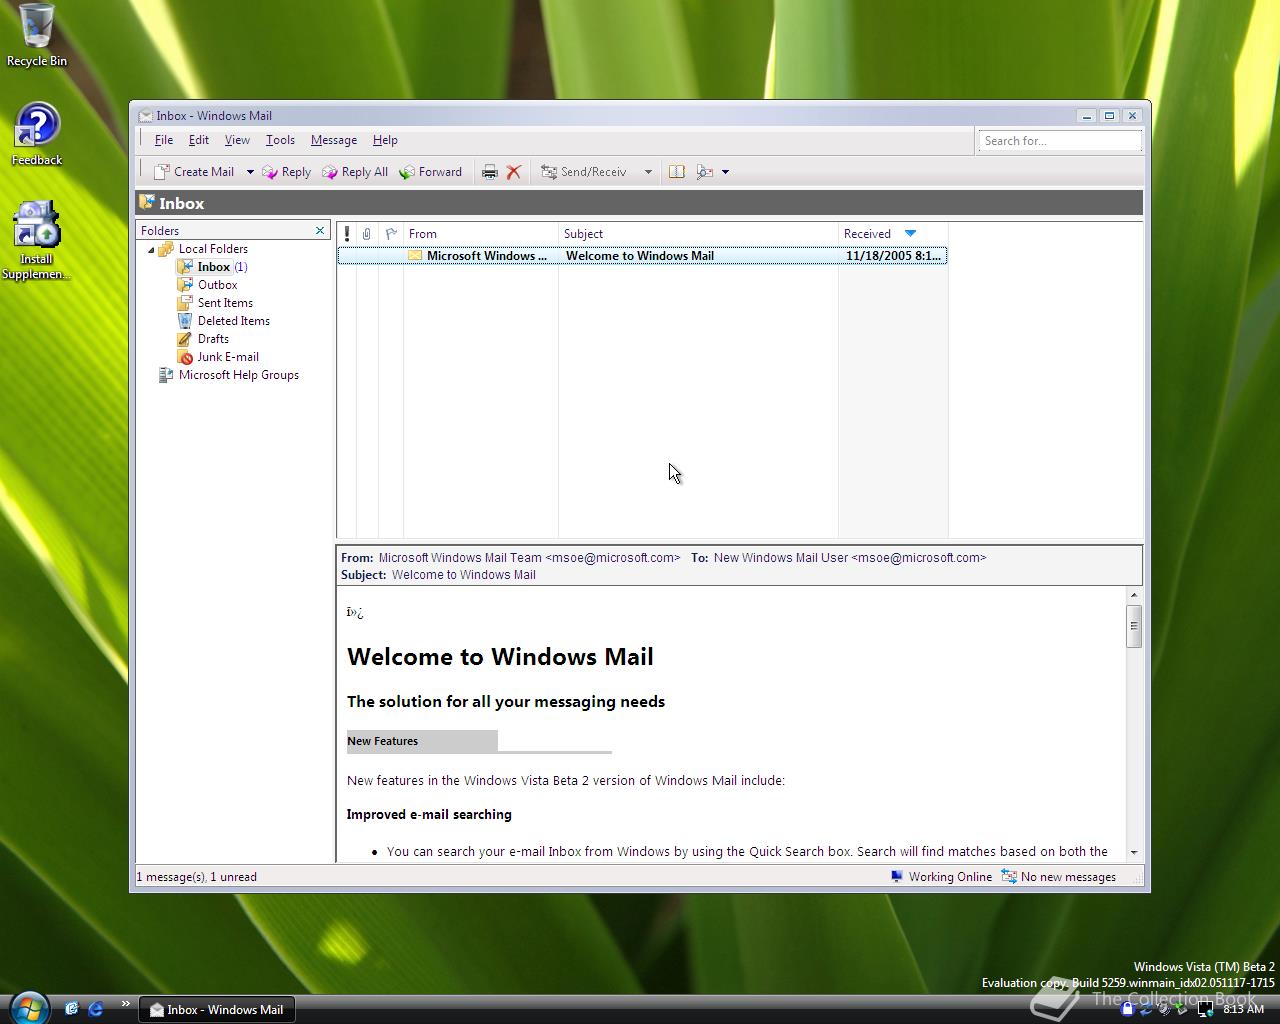1280x1024 pixels.
Task: Click No new messages status icon
Action: tap(1009, 877)
